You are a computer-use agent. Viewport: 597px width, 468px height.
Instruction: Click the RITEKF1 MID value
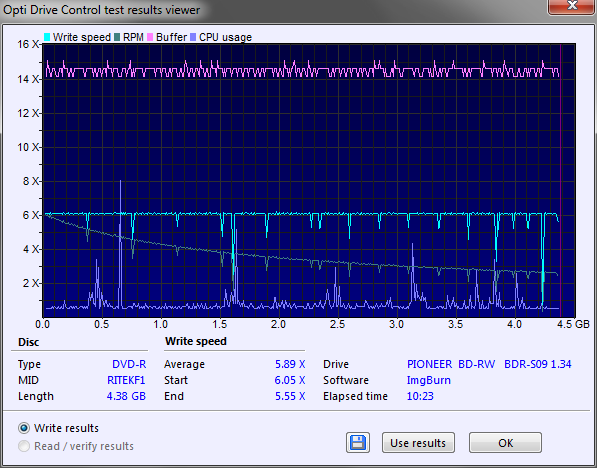(126, 380)
